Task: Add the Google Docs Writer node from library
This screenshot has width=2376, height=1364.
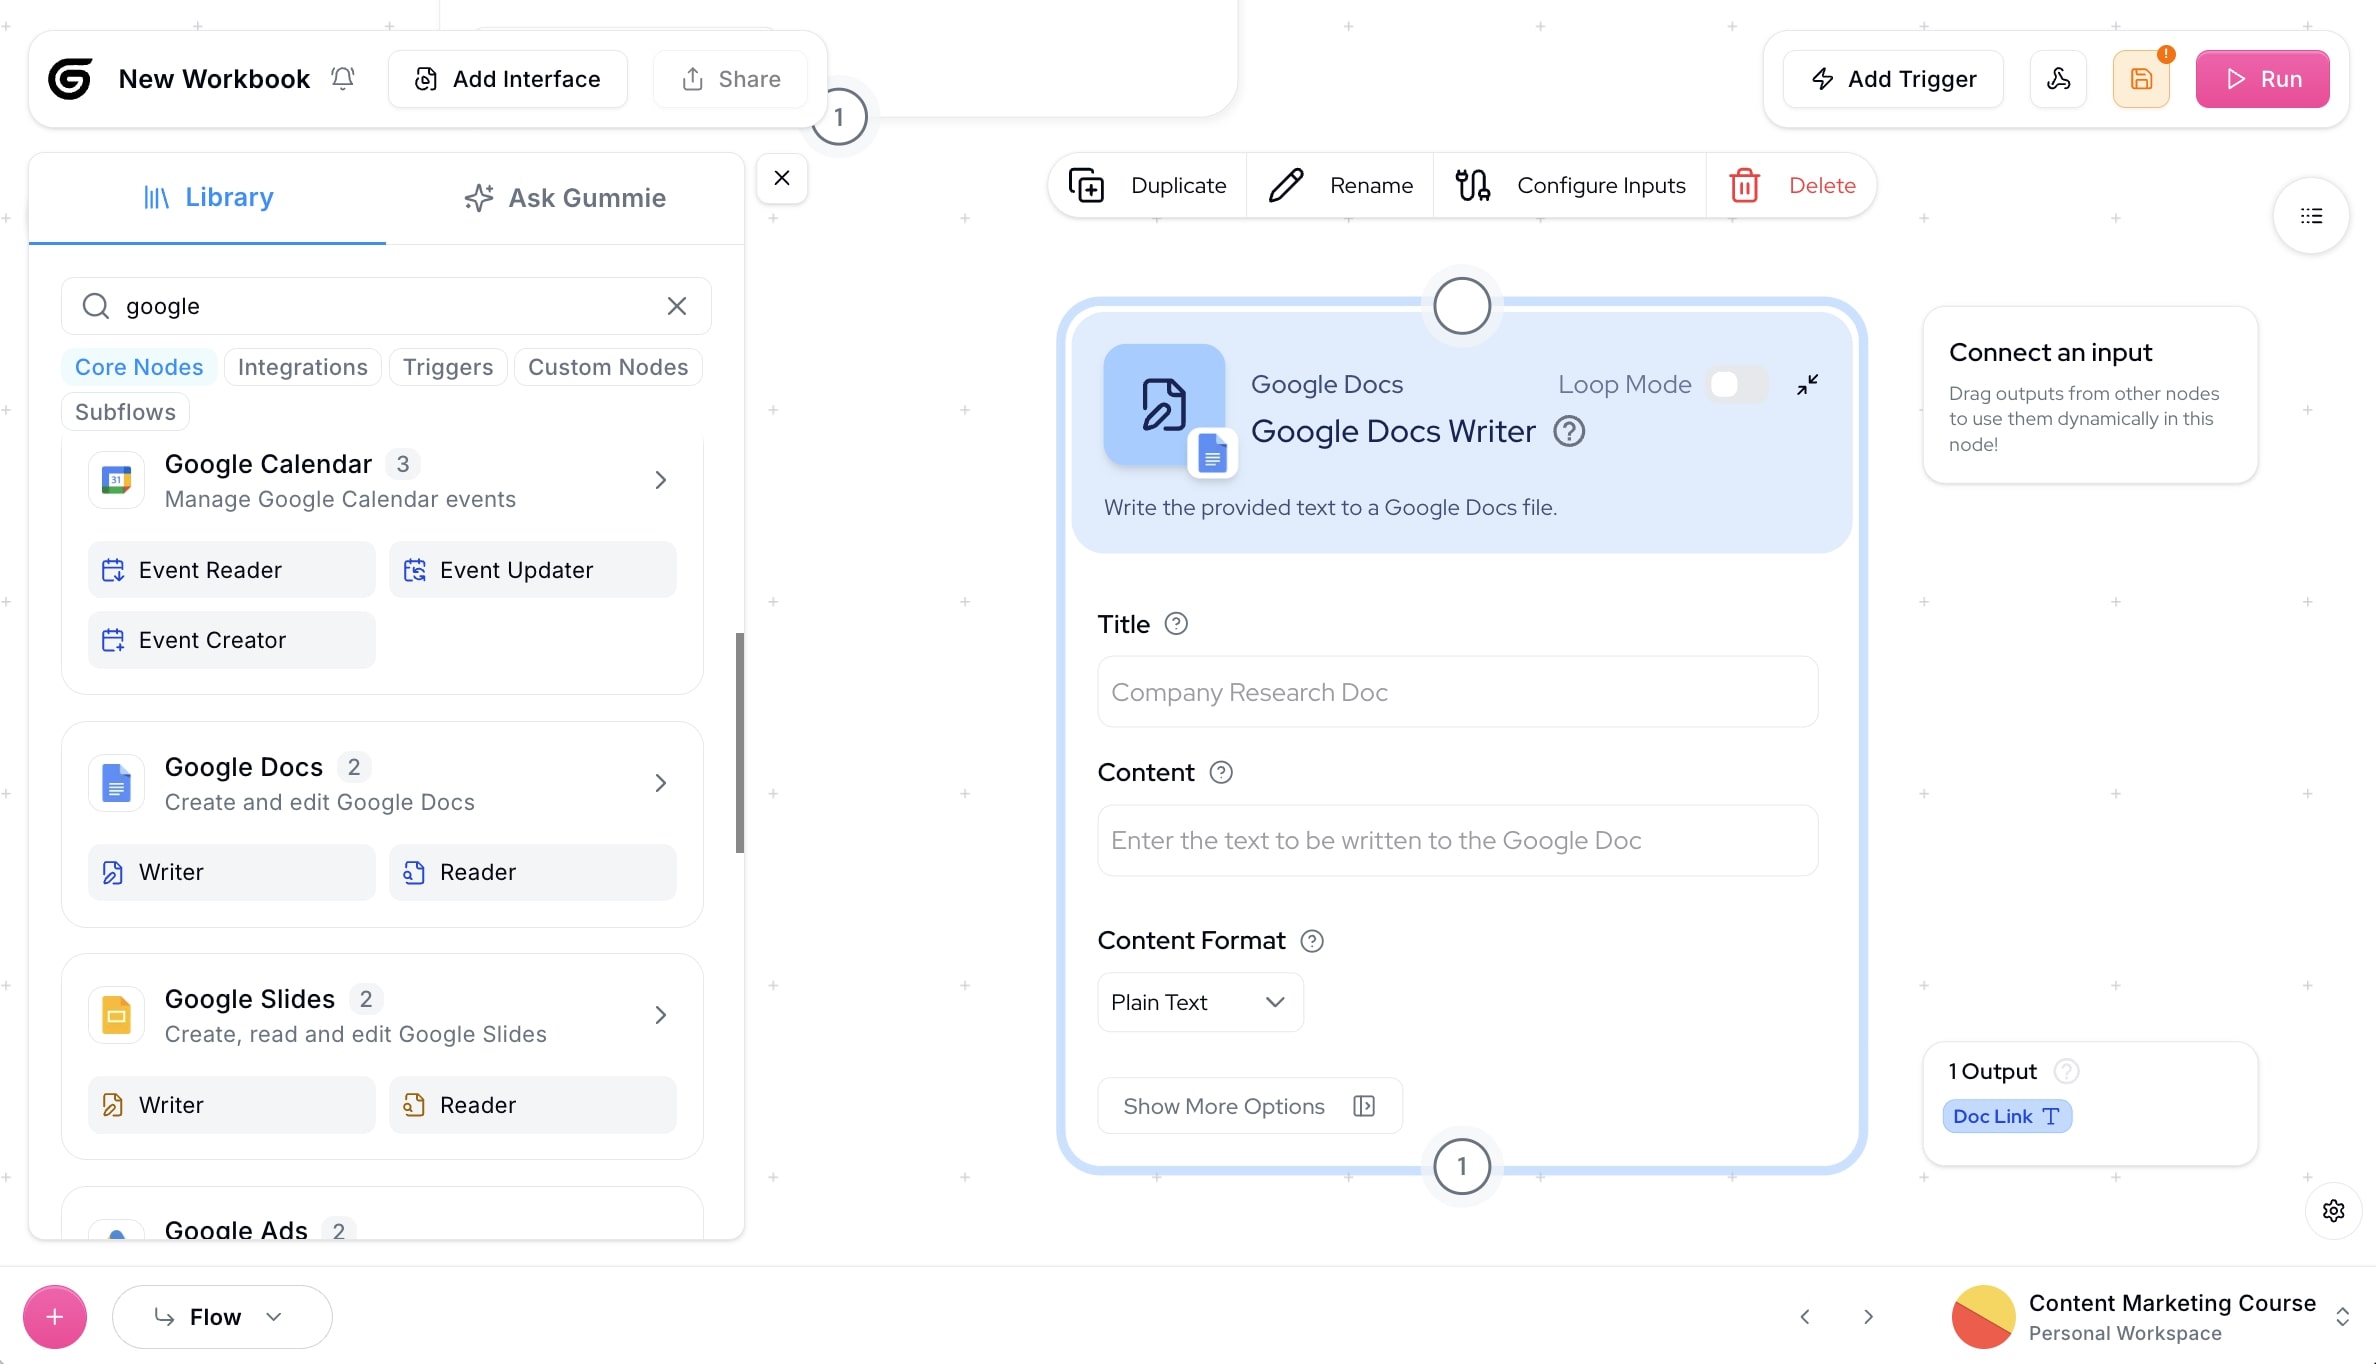Action: tap(232, 873)
